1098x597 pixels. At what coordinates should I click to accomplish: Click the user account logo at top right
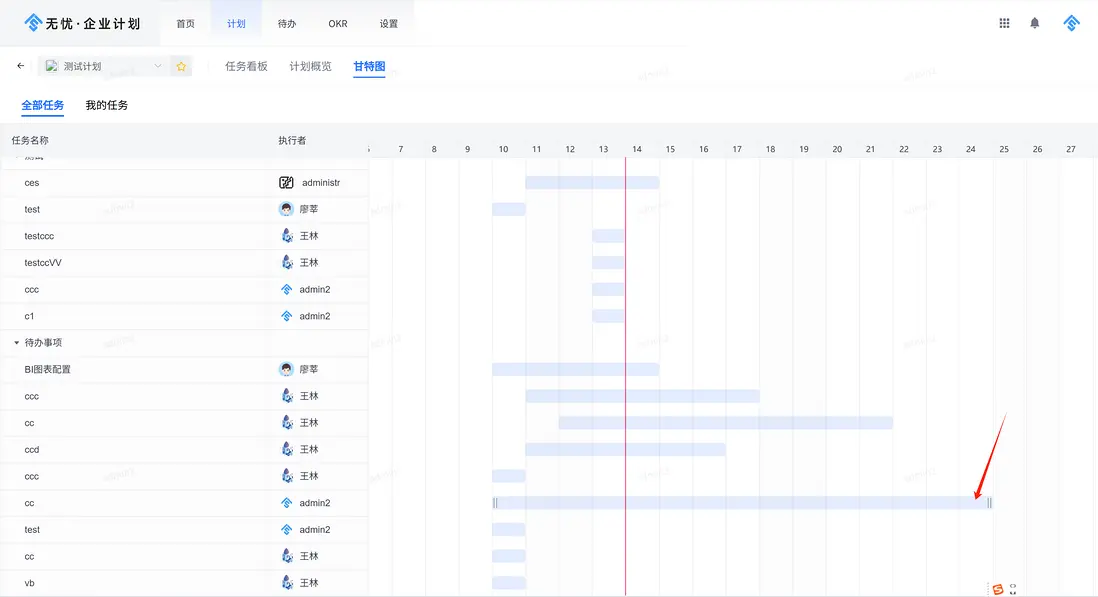(x=1071, y=23)
